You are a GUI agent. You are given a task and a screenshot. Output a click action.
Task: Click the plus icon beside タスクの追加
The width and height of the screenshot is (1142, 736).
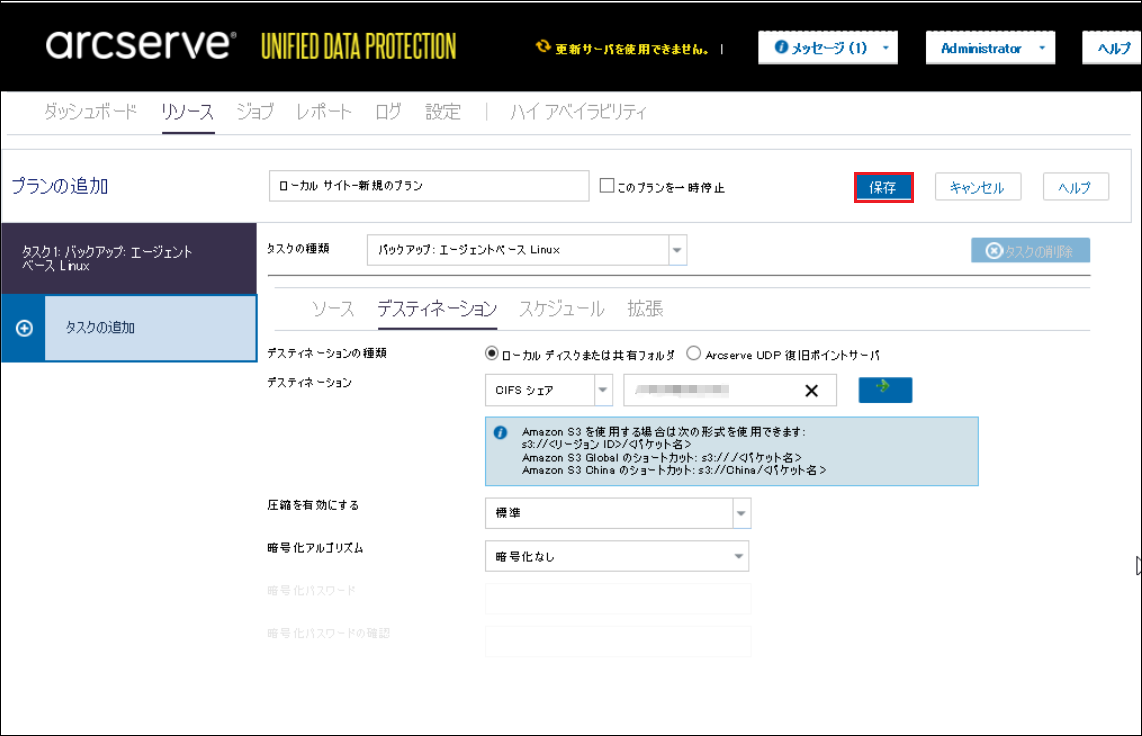24,328
